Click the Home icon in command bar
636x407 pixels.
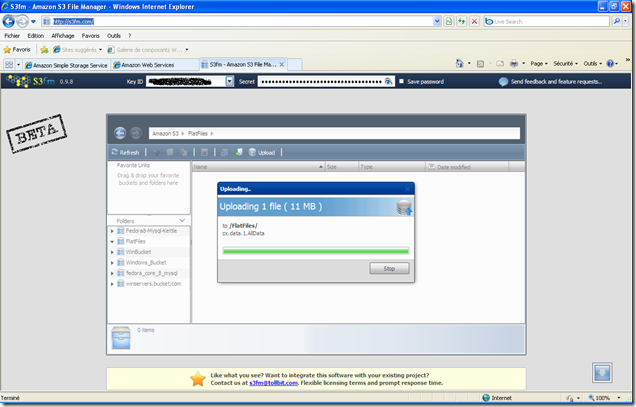[460, 63]
